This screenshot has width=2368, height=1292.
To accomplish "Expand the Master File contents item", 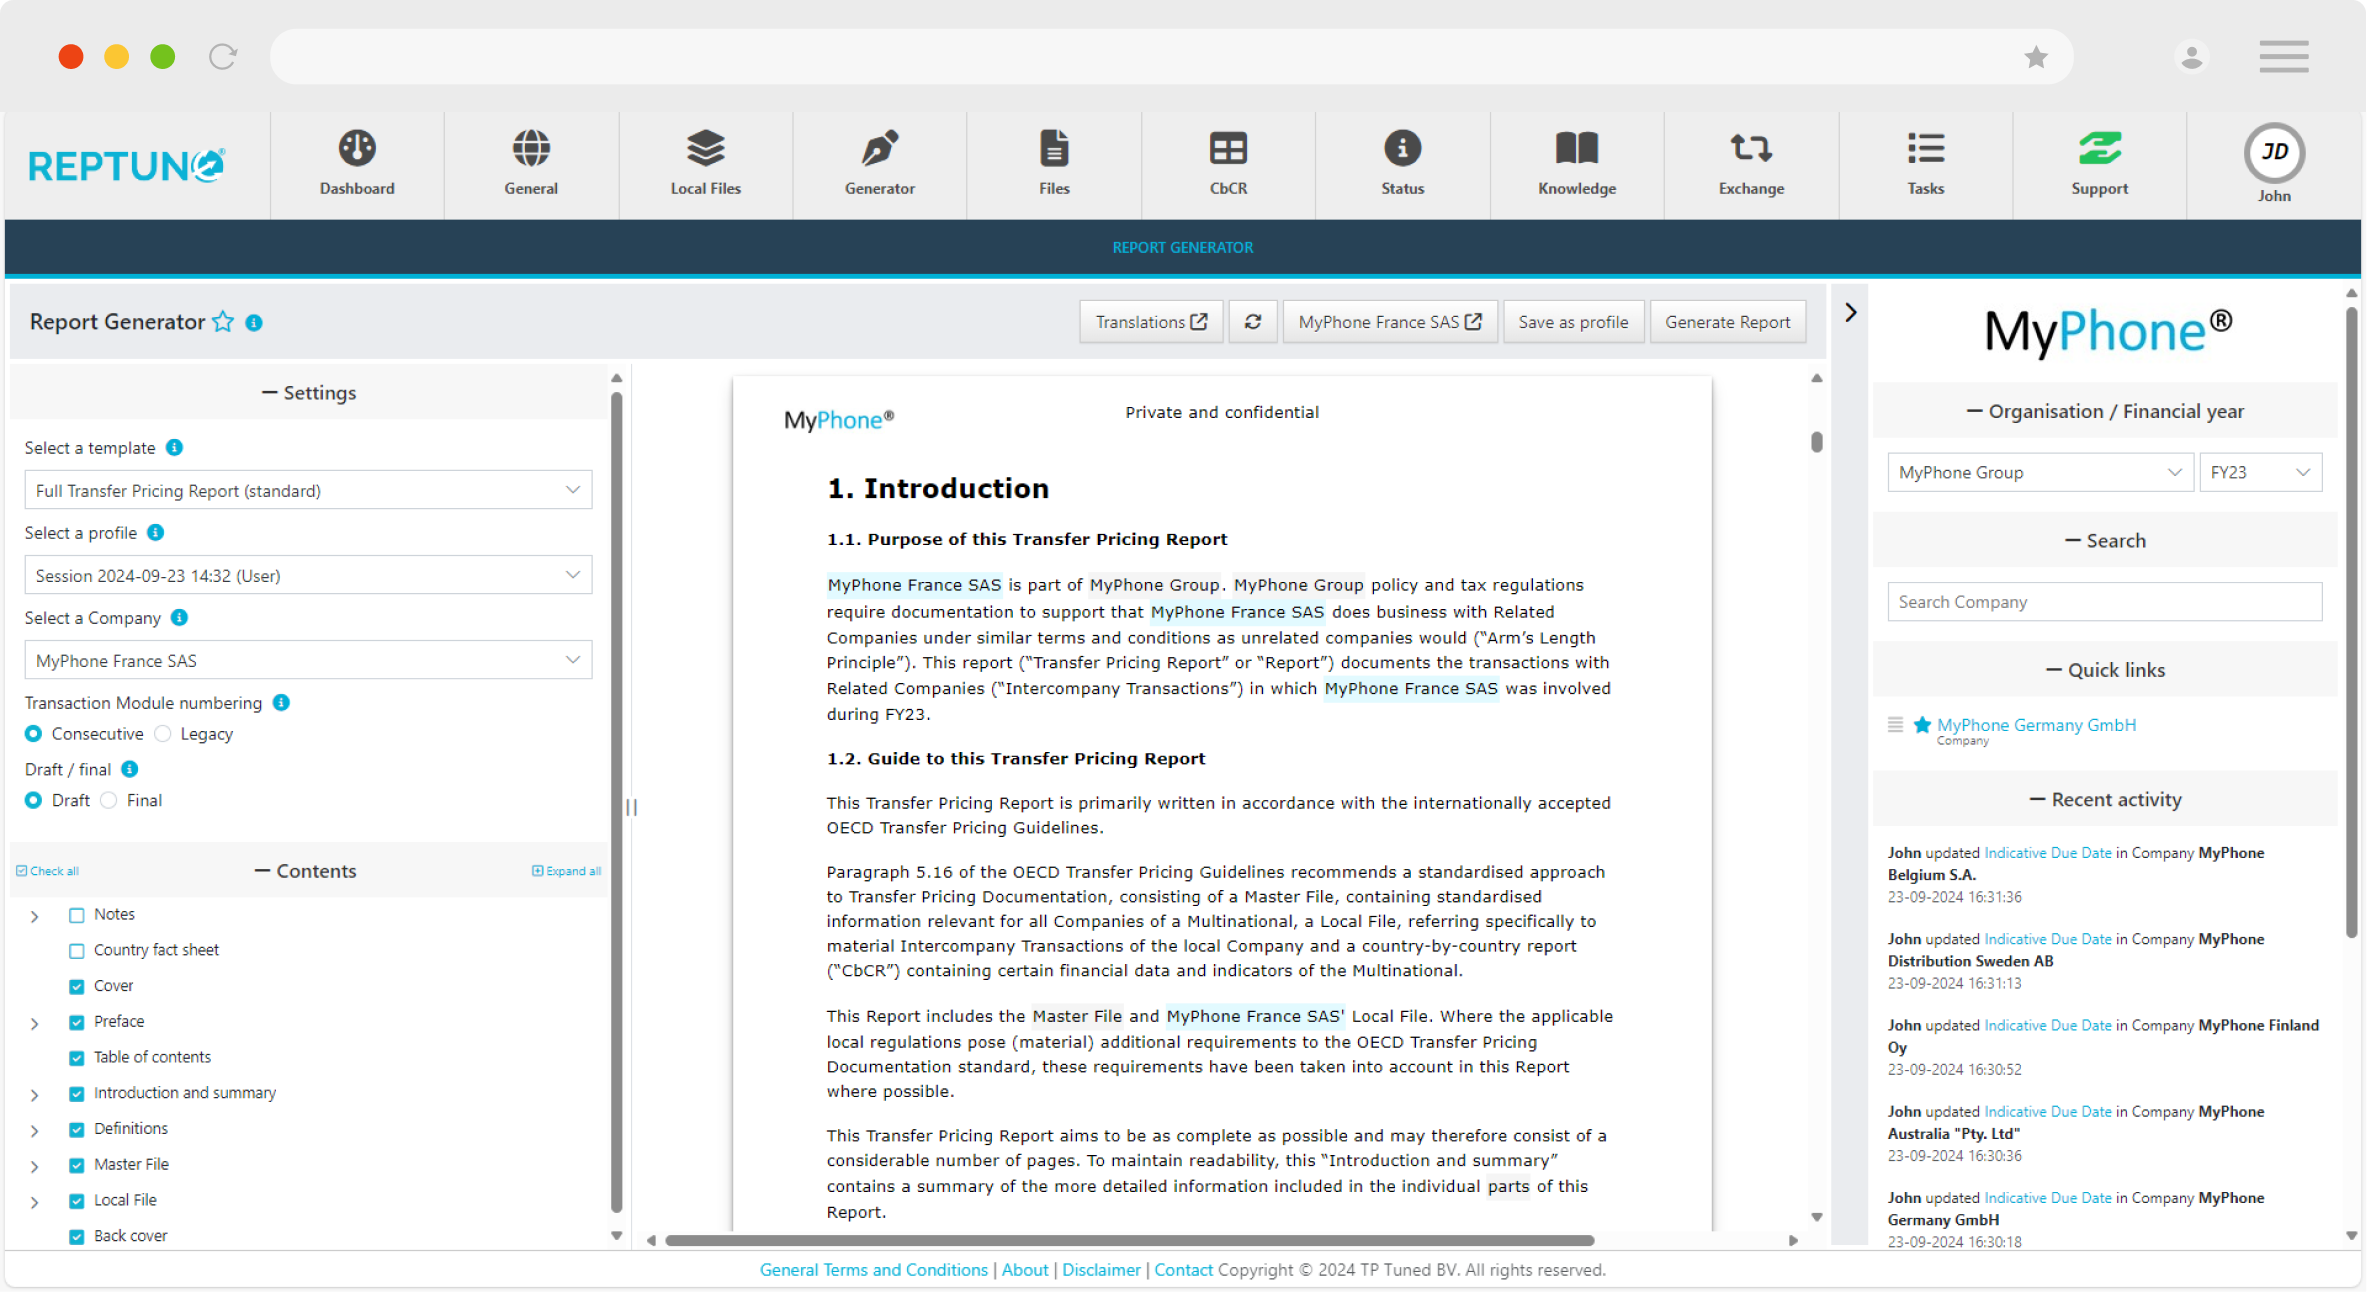I will pos(35,1166).
